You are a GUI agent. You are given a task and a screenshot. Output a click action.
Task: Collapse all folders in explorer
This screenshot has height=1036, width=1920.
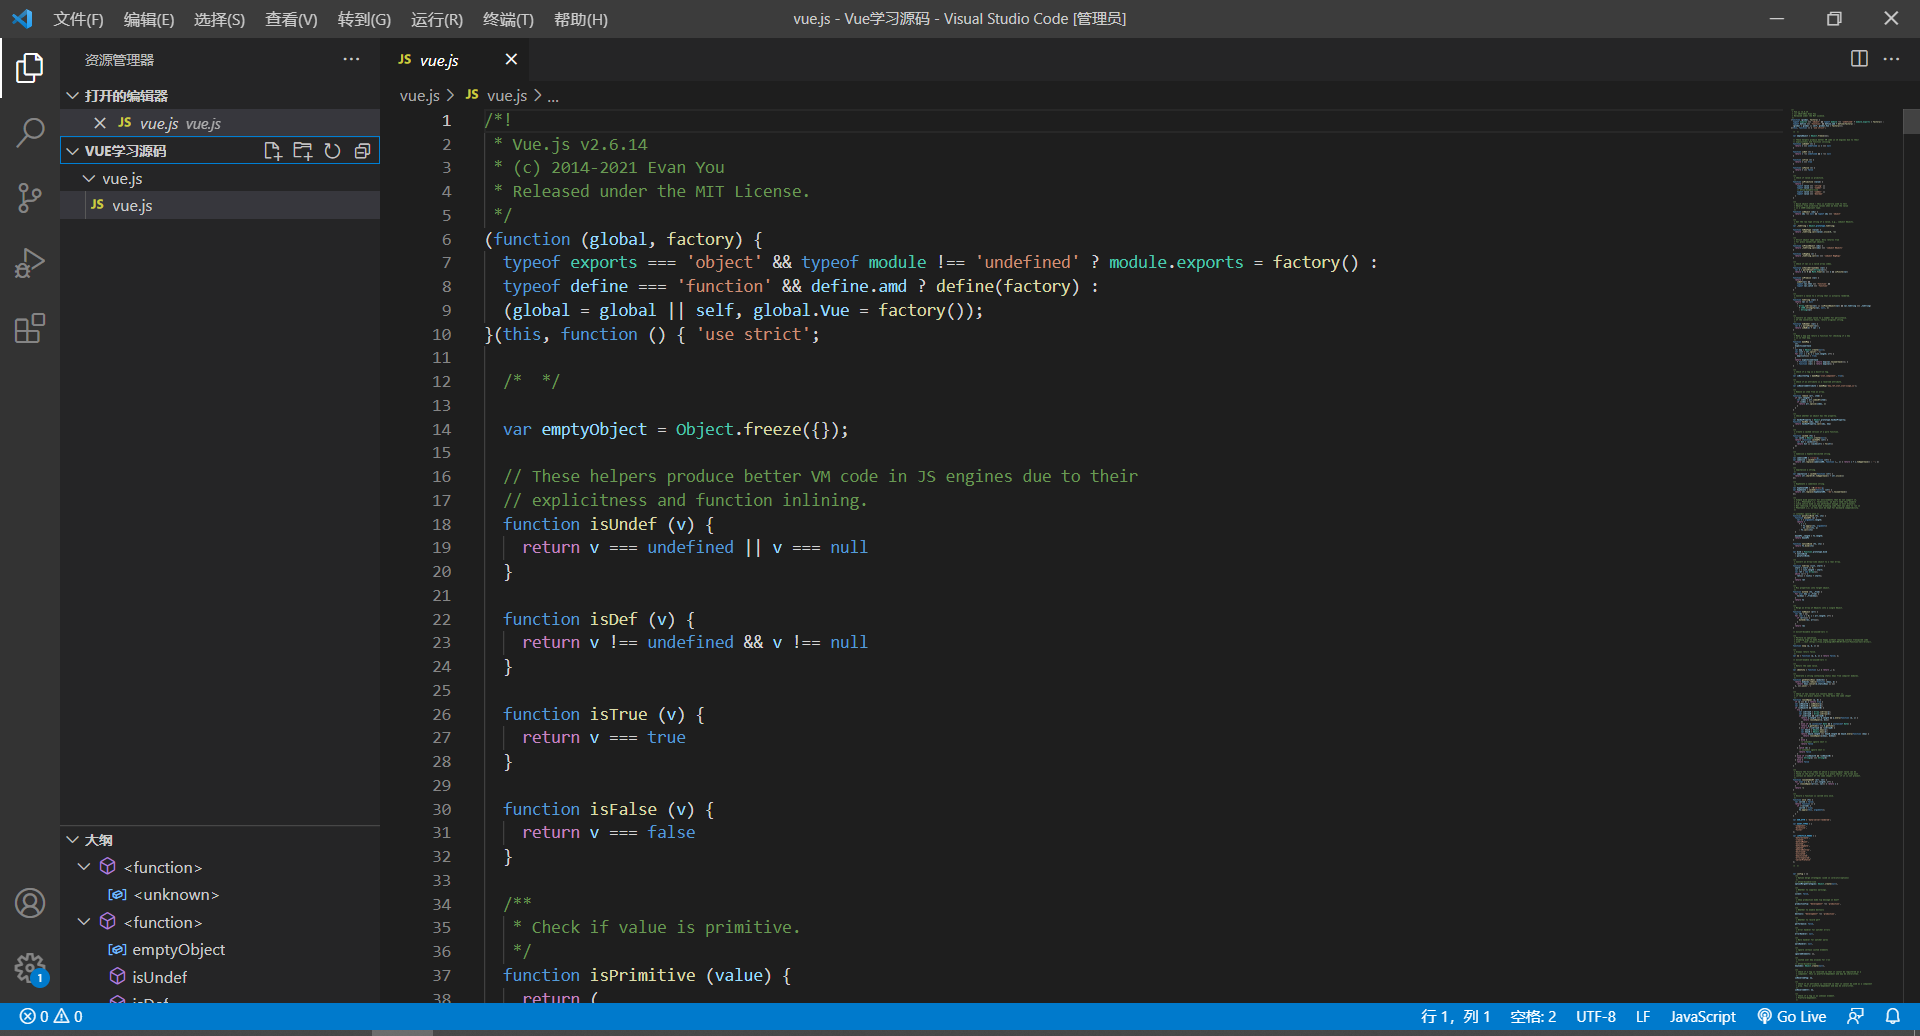click(362, 151)
